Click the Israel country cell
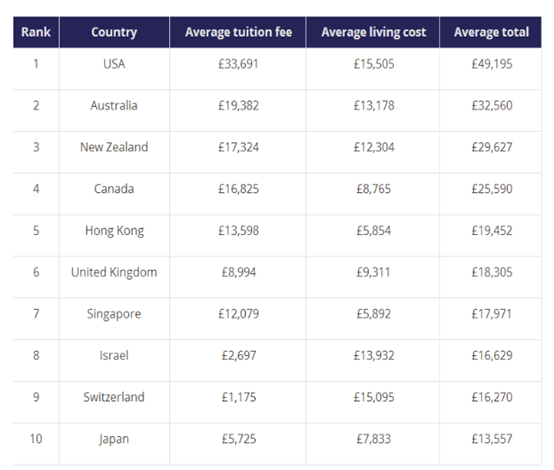The height and width of the screenshot is (470, 554). tap(114, 356)
